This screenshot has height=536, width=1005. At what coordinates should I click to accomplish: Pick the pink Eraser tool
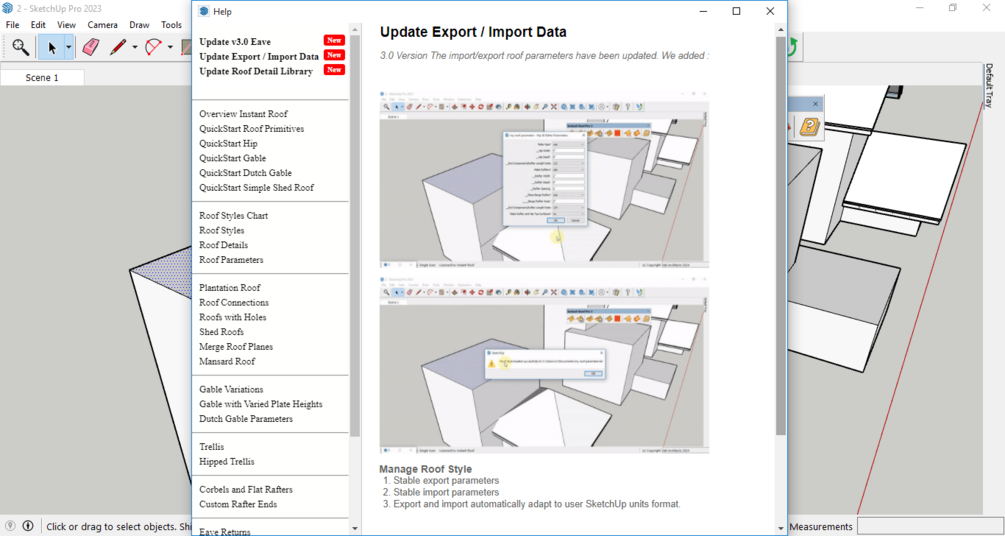tap(92, 47)
